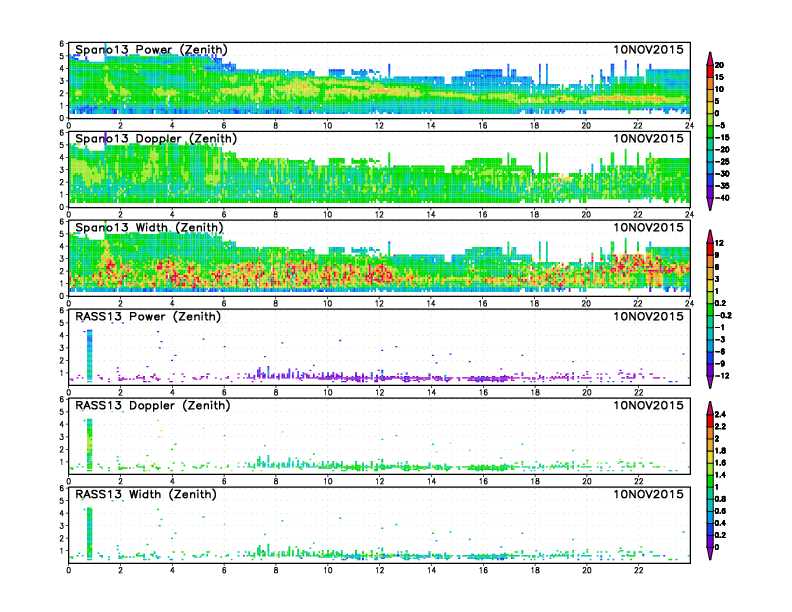Image resolution: width=792 pixels, height=612 pixels.
Task: Click the 10NOV2015 date in Spano13 Power panel
Action: (649, 49)
